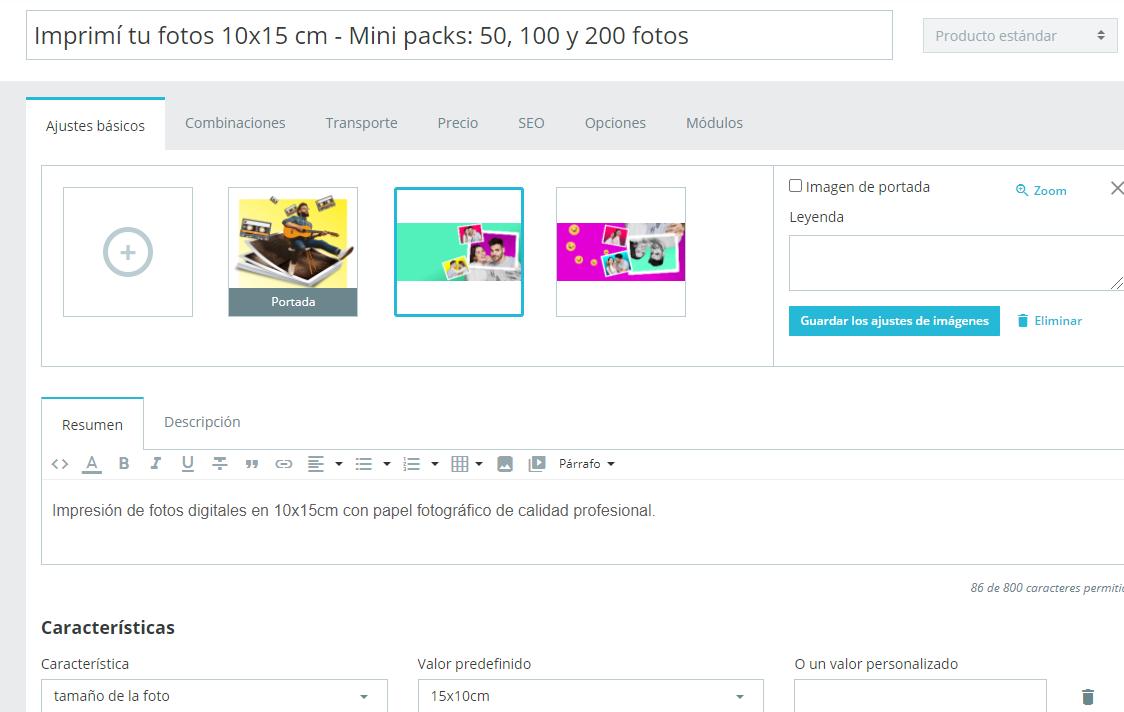Click into the summary text content
This screenshot has width=1124, height=712.
tap(353, 511)
